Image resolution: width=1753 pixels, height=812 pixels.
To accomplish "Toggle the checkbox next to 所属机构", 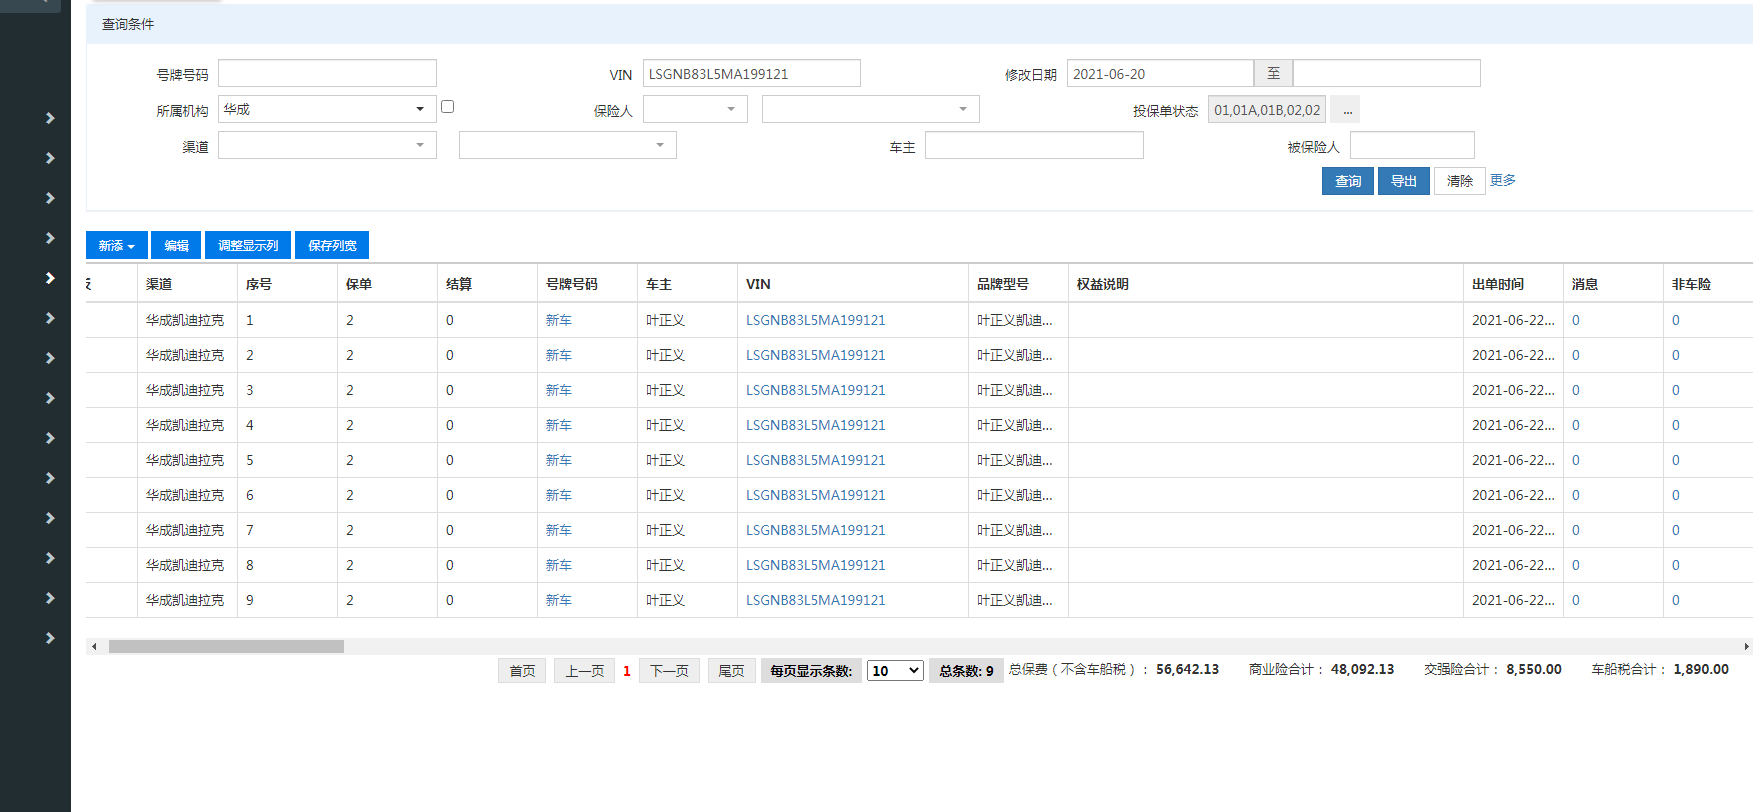I will (x=448, y=107).
